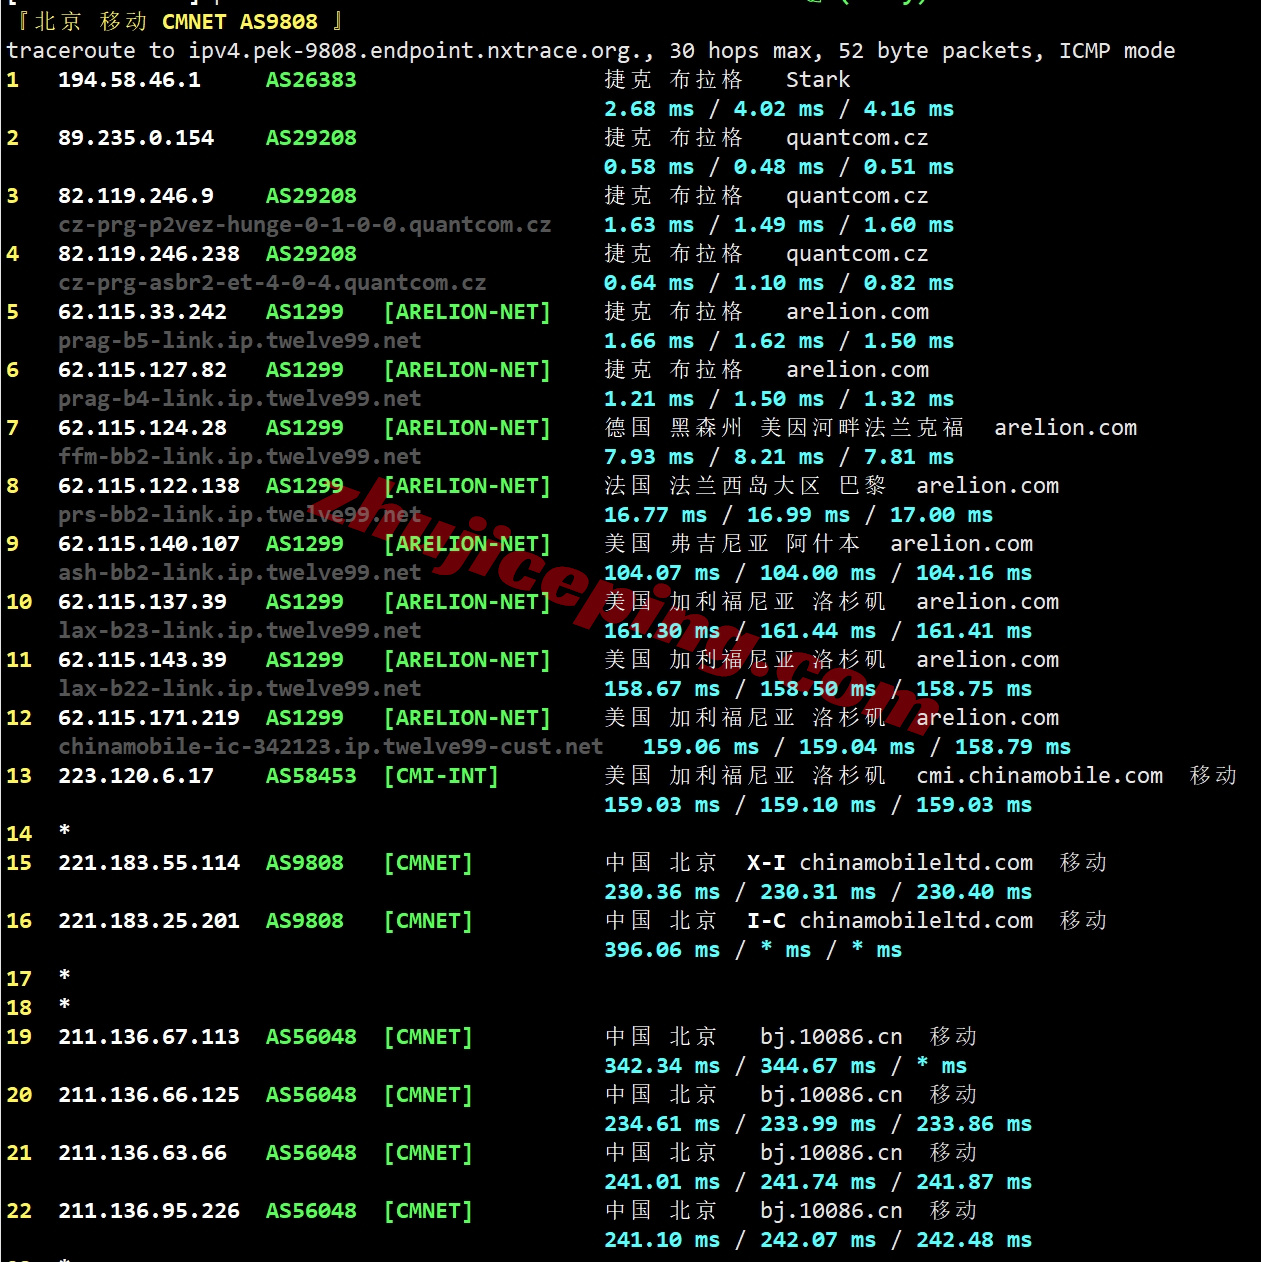Click latency 16.77 ms on hop 8

click(655, 515)
